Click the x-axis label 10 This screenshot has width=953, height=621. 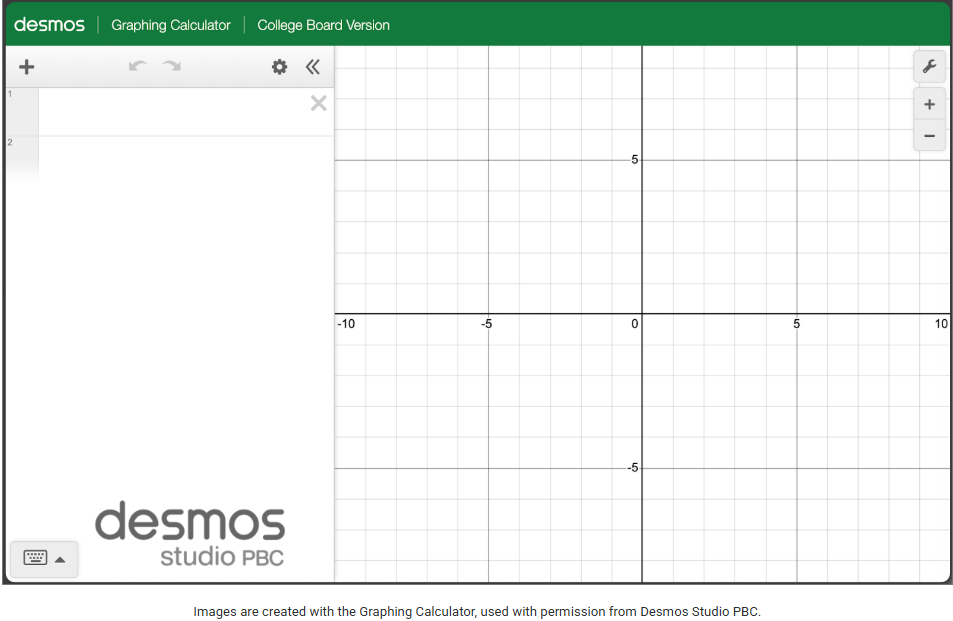coord(941,324)
